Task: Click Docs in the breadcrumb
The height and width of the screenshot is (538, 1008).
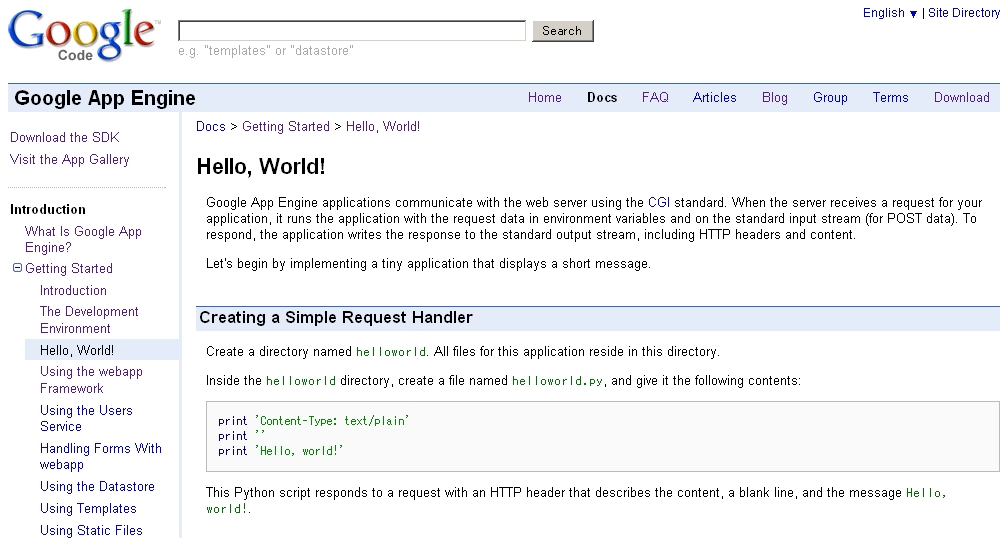Action: click(x=211, y=127)
